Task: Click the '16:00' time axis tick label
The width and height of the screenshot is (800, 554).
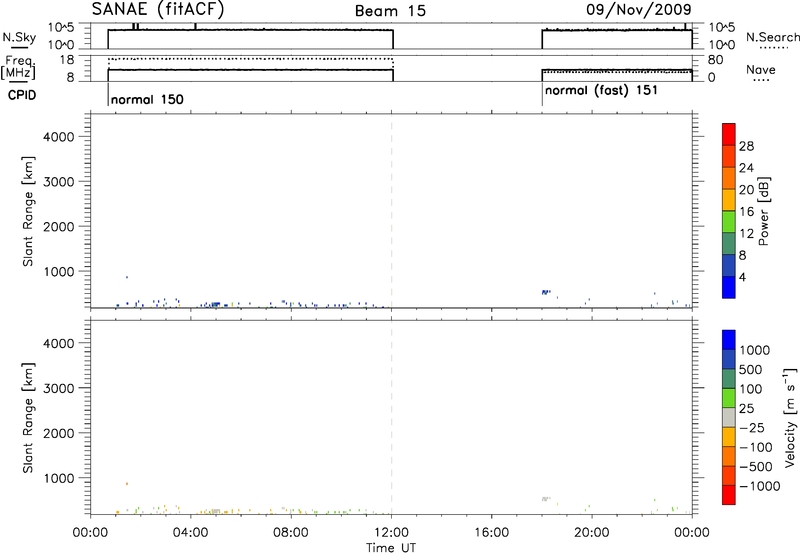Action: 491,533
